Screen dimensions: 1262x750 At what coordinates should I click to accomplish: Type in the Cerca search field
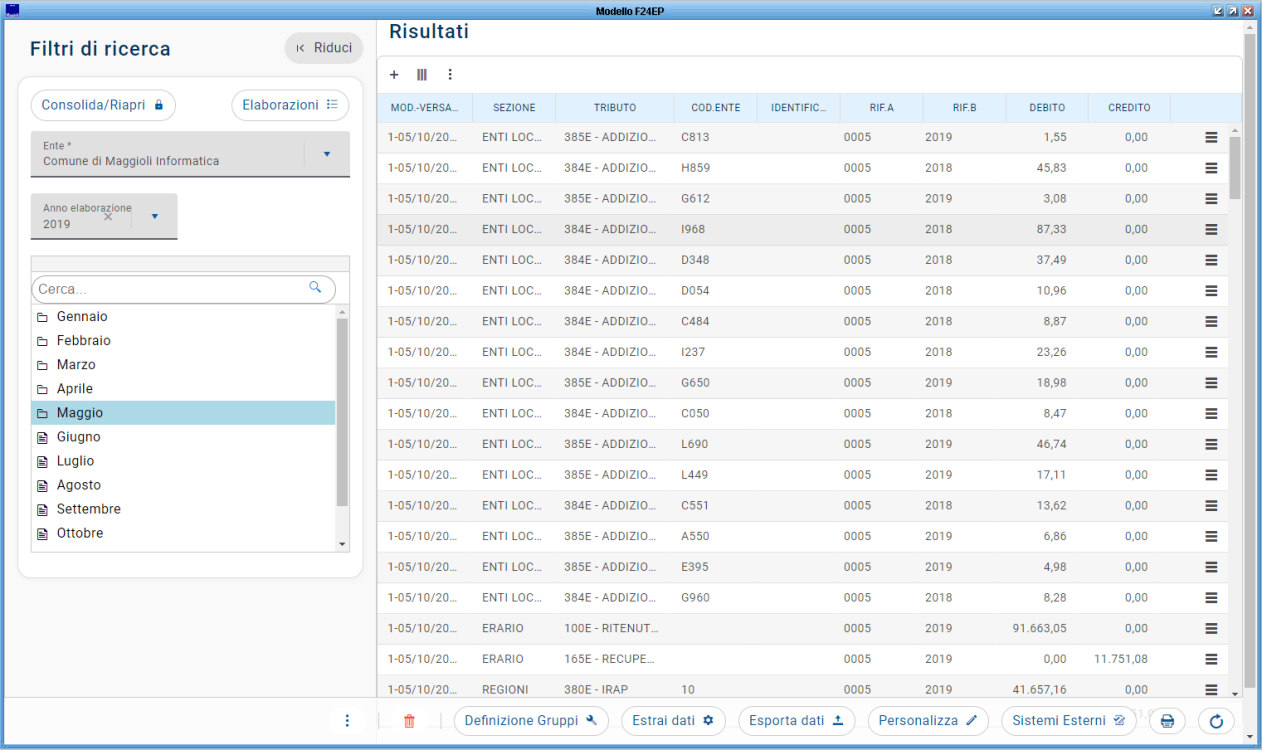[x=170, y=289]
